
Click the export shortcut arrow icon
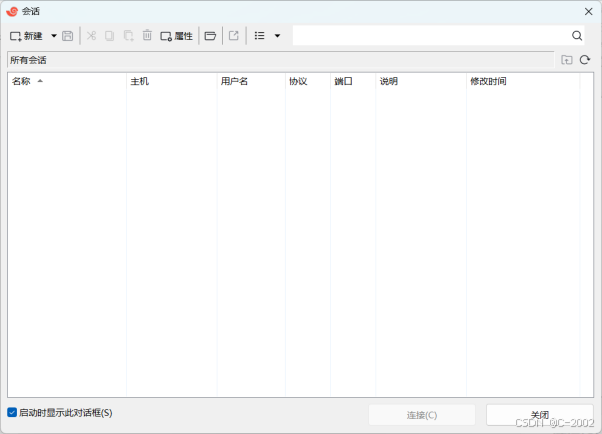[234, 36]
